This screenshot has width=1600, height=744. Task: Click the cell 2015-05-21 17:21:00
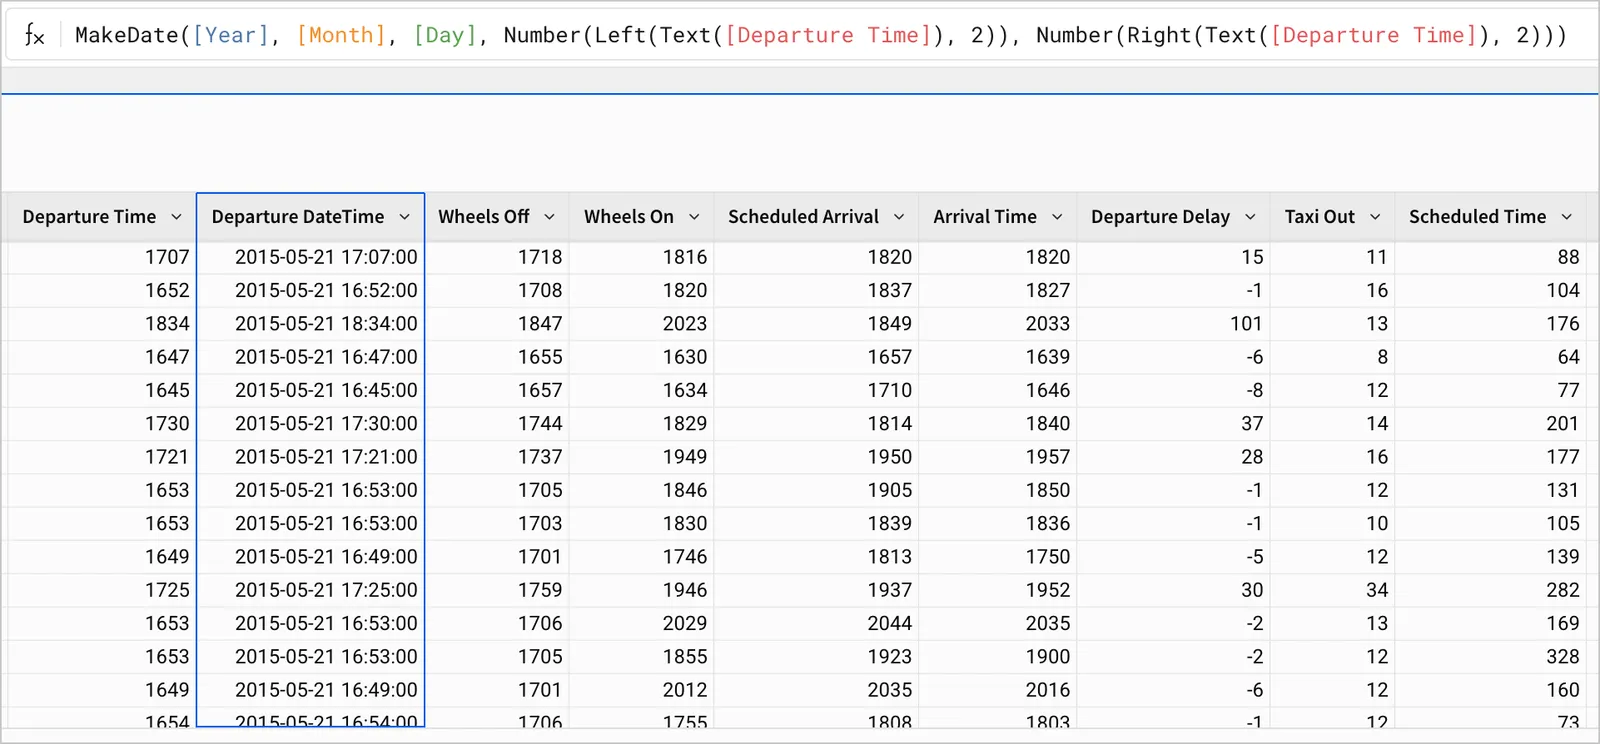[x=311, y=457]
